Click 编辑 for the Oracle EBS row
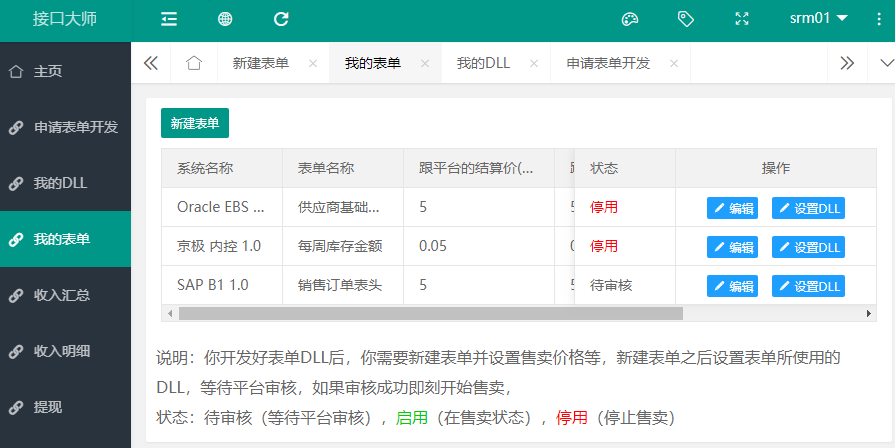Image resolution: width=895 pixels, height=448 pixels. coord(732,208)
